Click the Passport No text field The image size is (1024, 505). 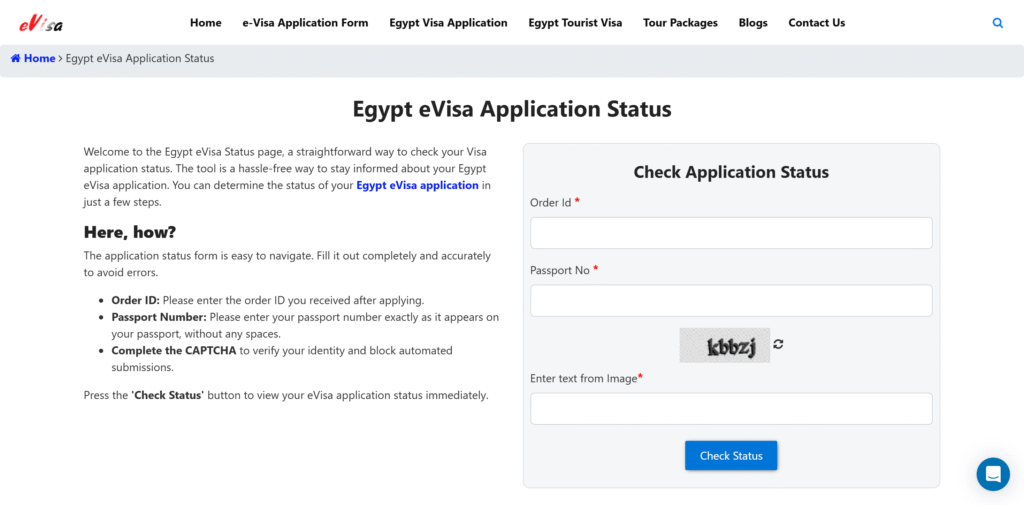tap(731, 301)
